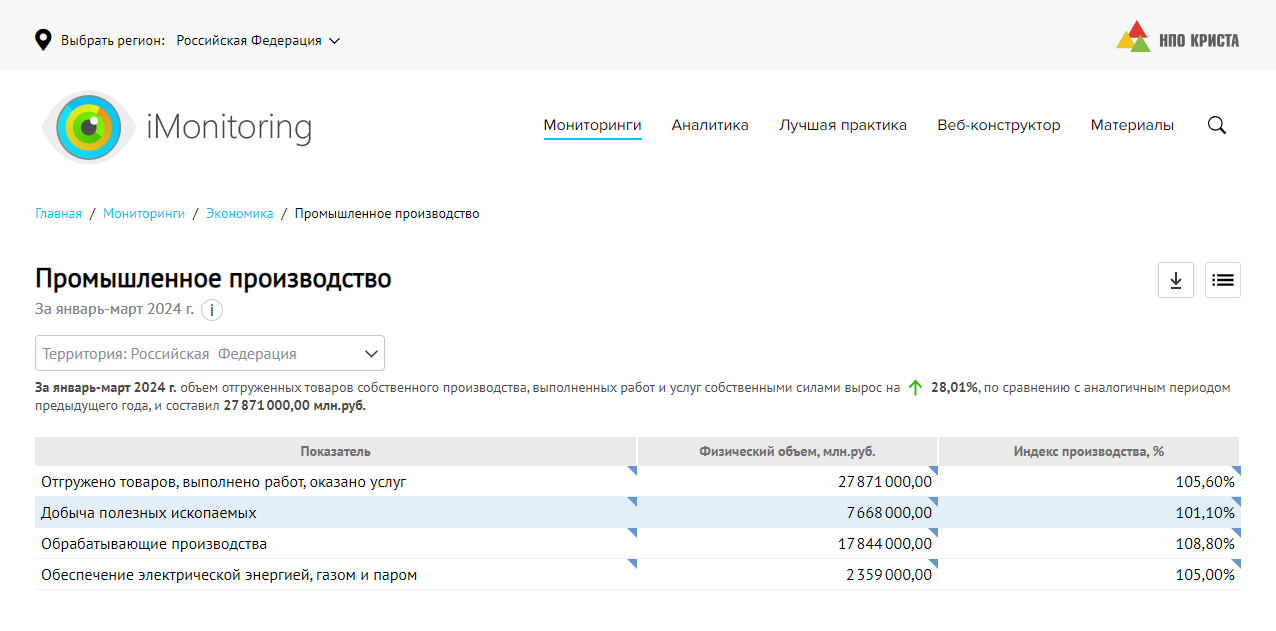1276x631 pixels.
Task: Open the Территория dropdown
Action: tap(210, 354)
